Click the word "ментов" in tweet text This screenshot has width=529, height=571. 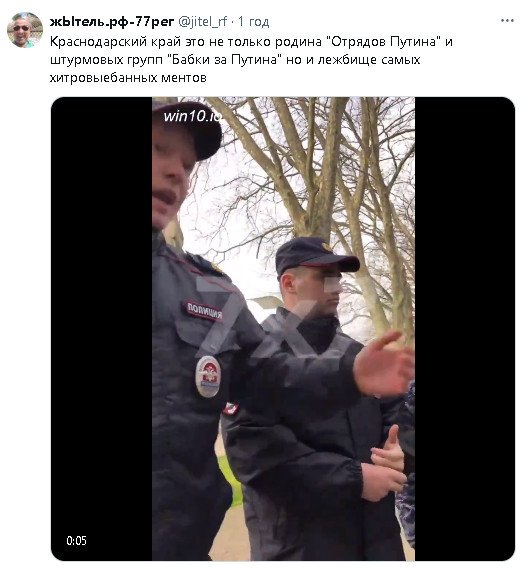click(184, 78)
